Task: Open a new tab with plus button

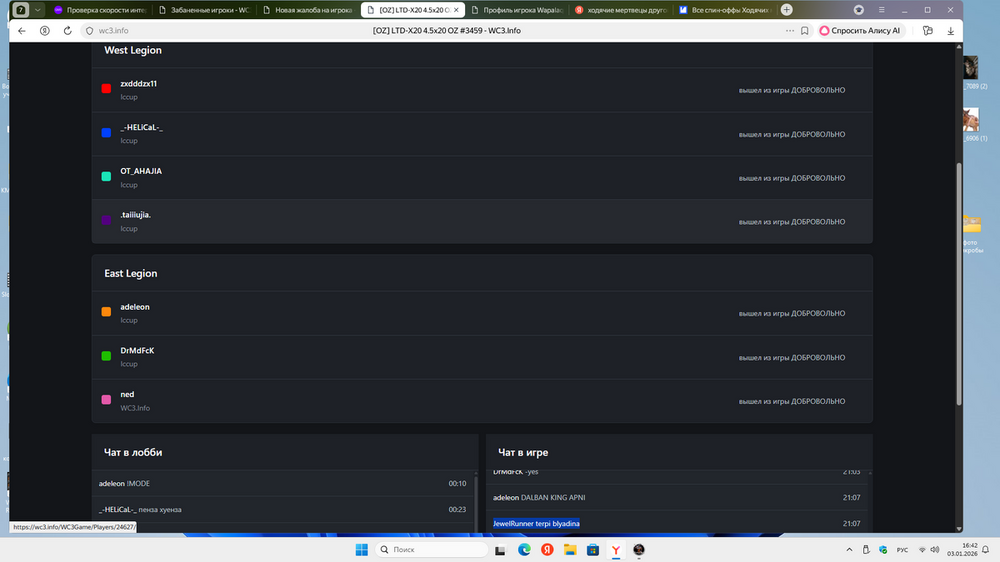Action: 787,10
